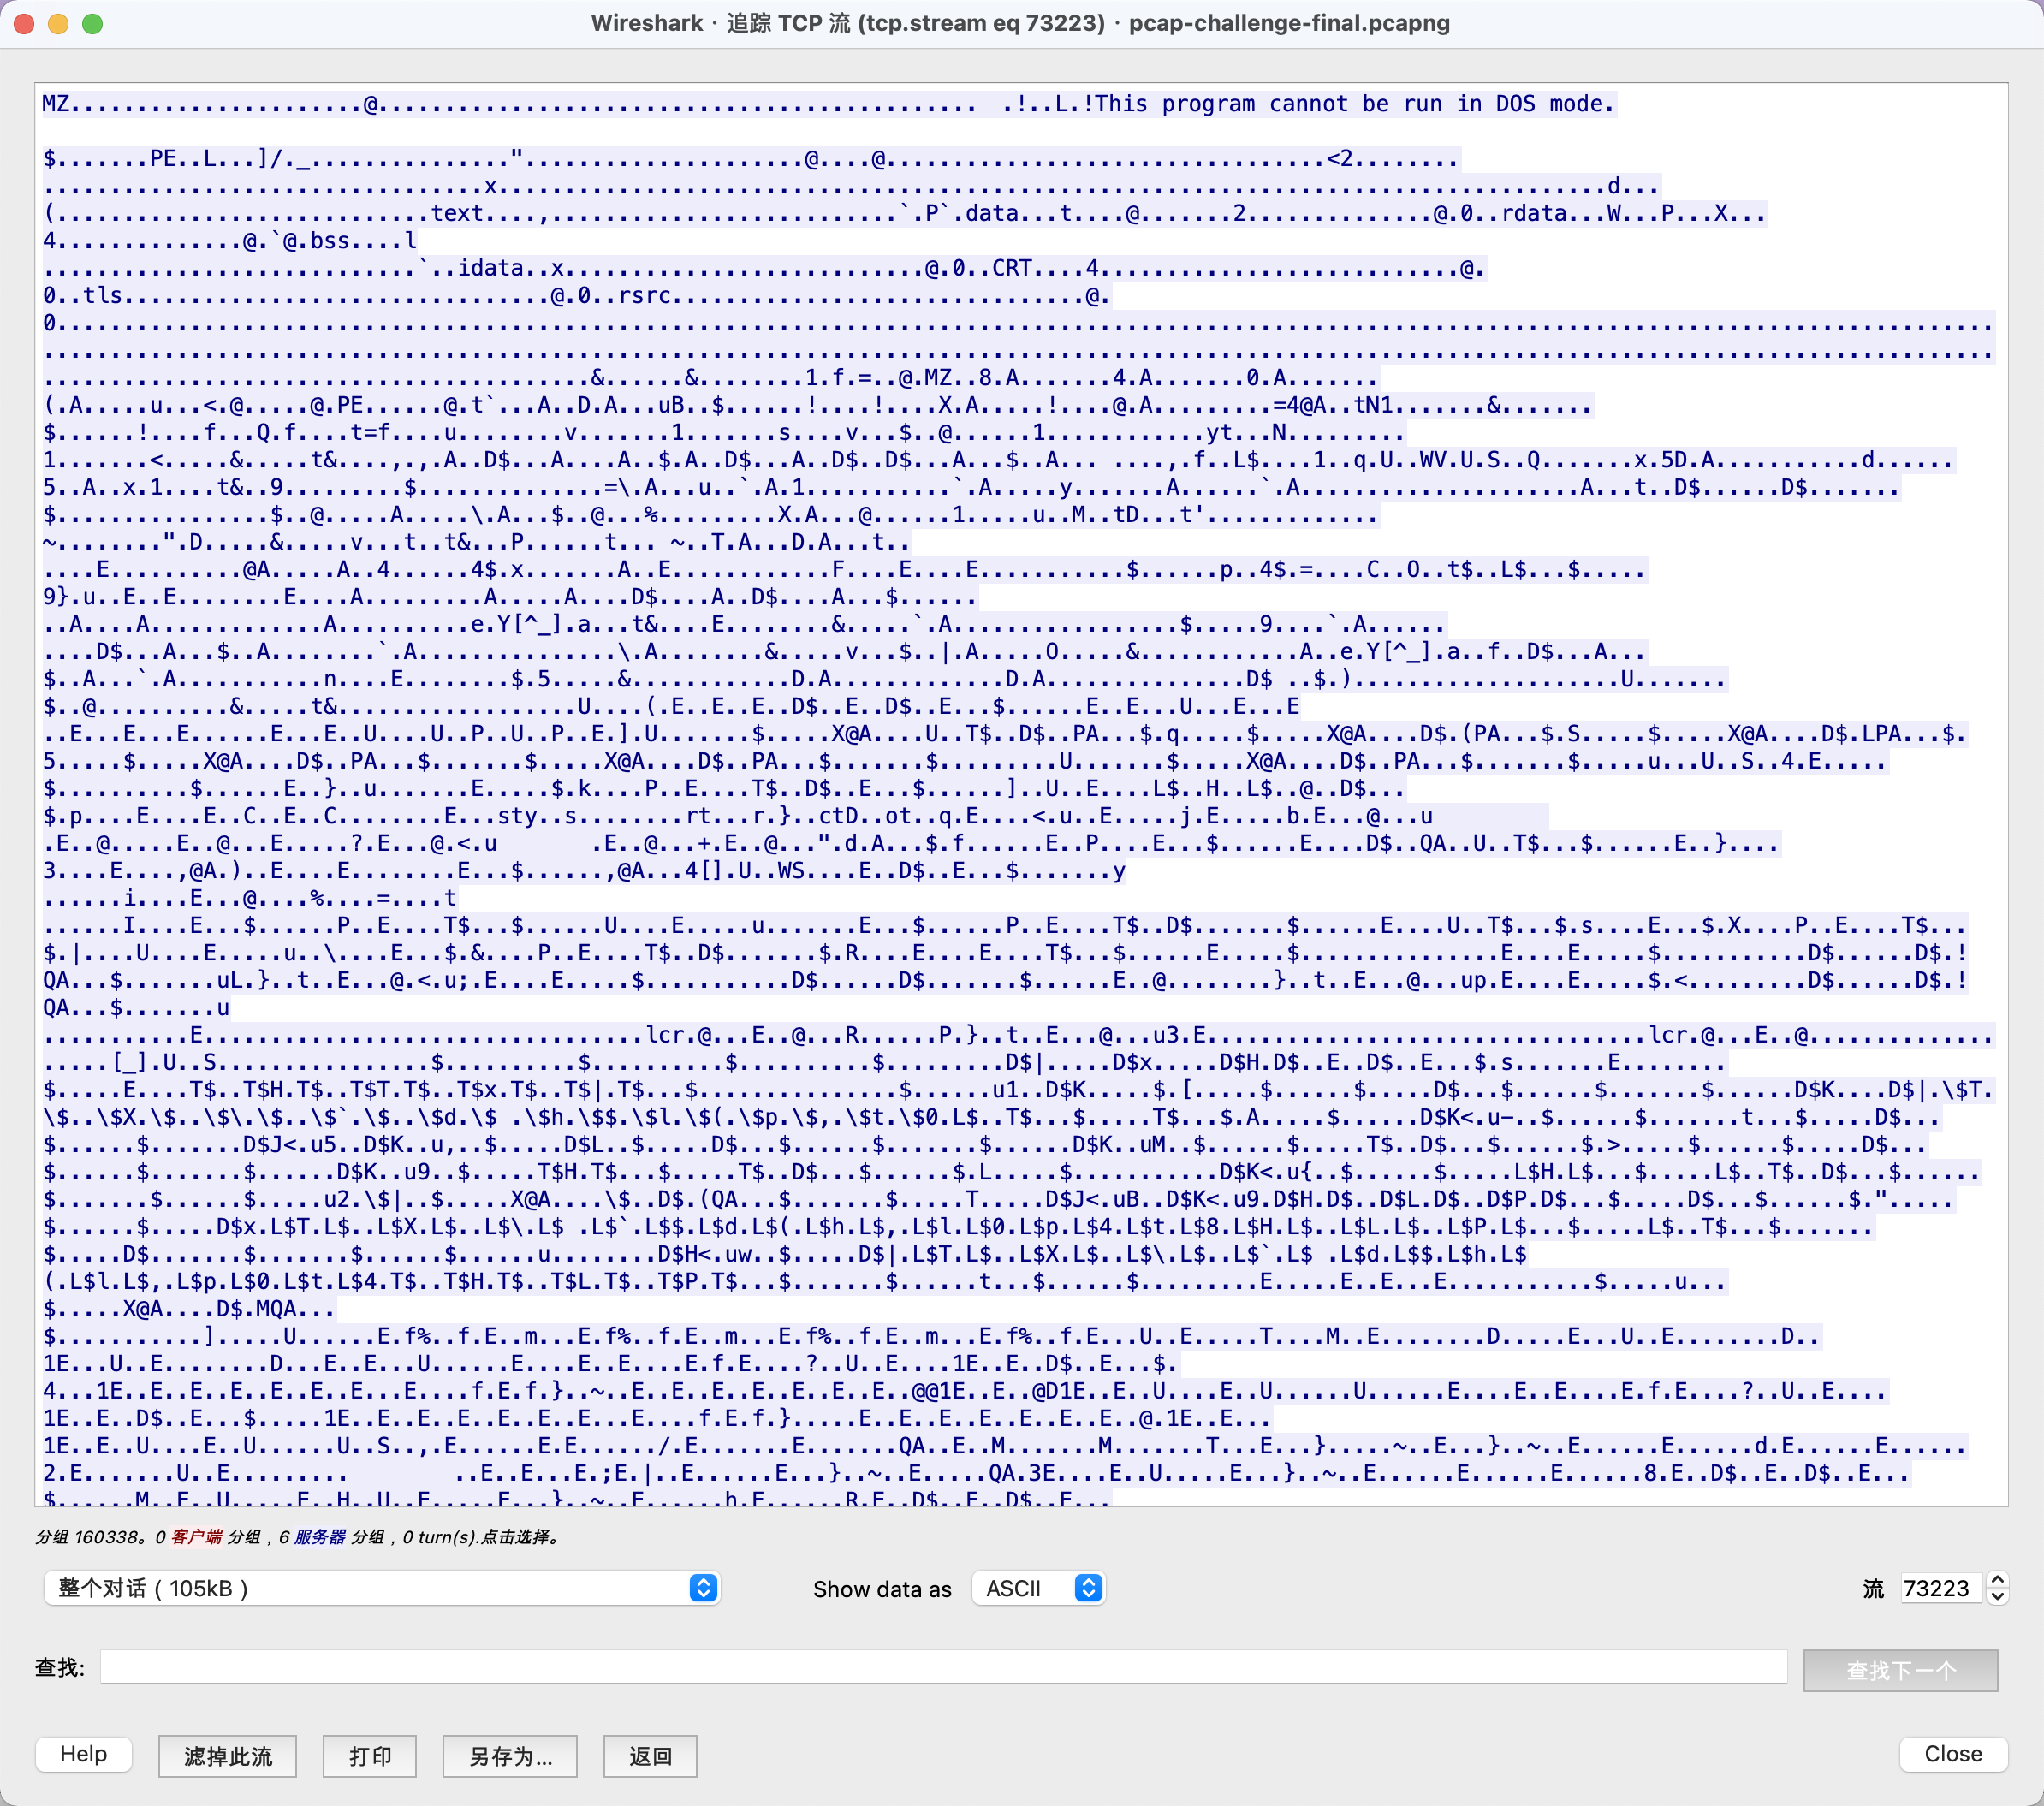The height and width of the screenshot is (1806, 2044).
Task: Click the 查找 search text field
Action: [x=942, y=1667]
